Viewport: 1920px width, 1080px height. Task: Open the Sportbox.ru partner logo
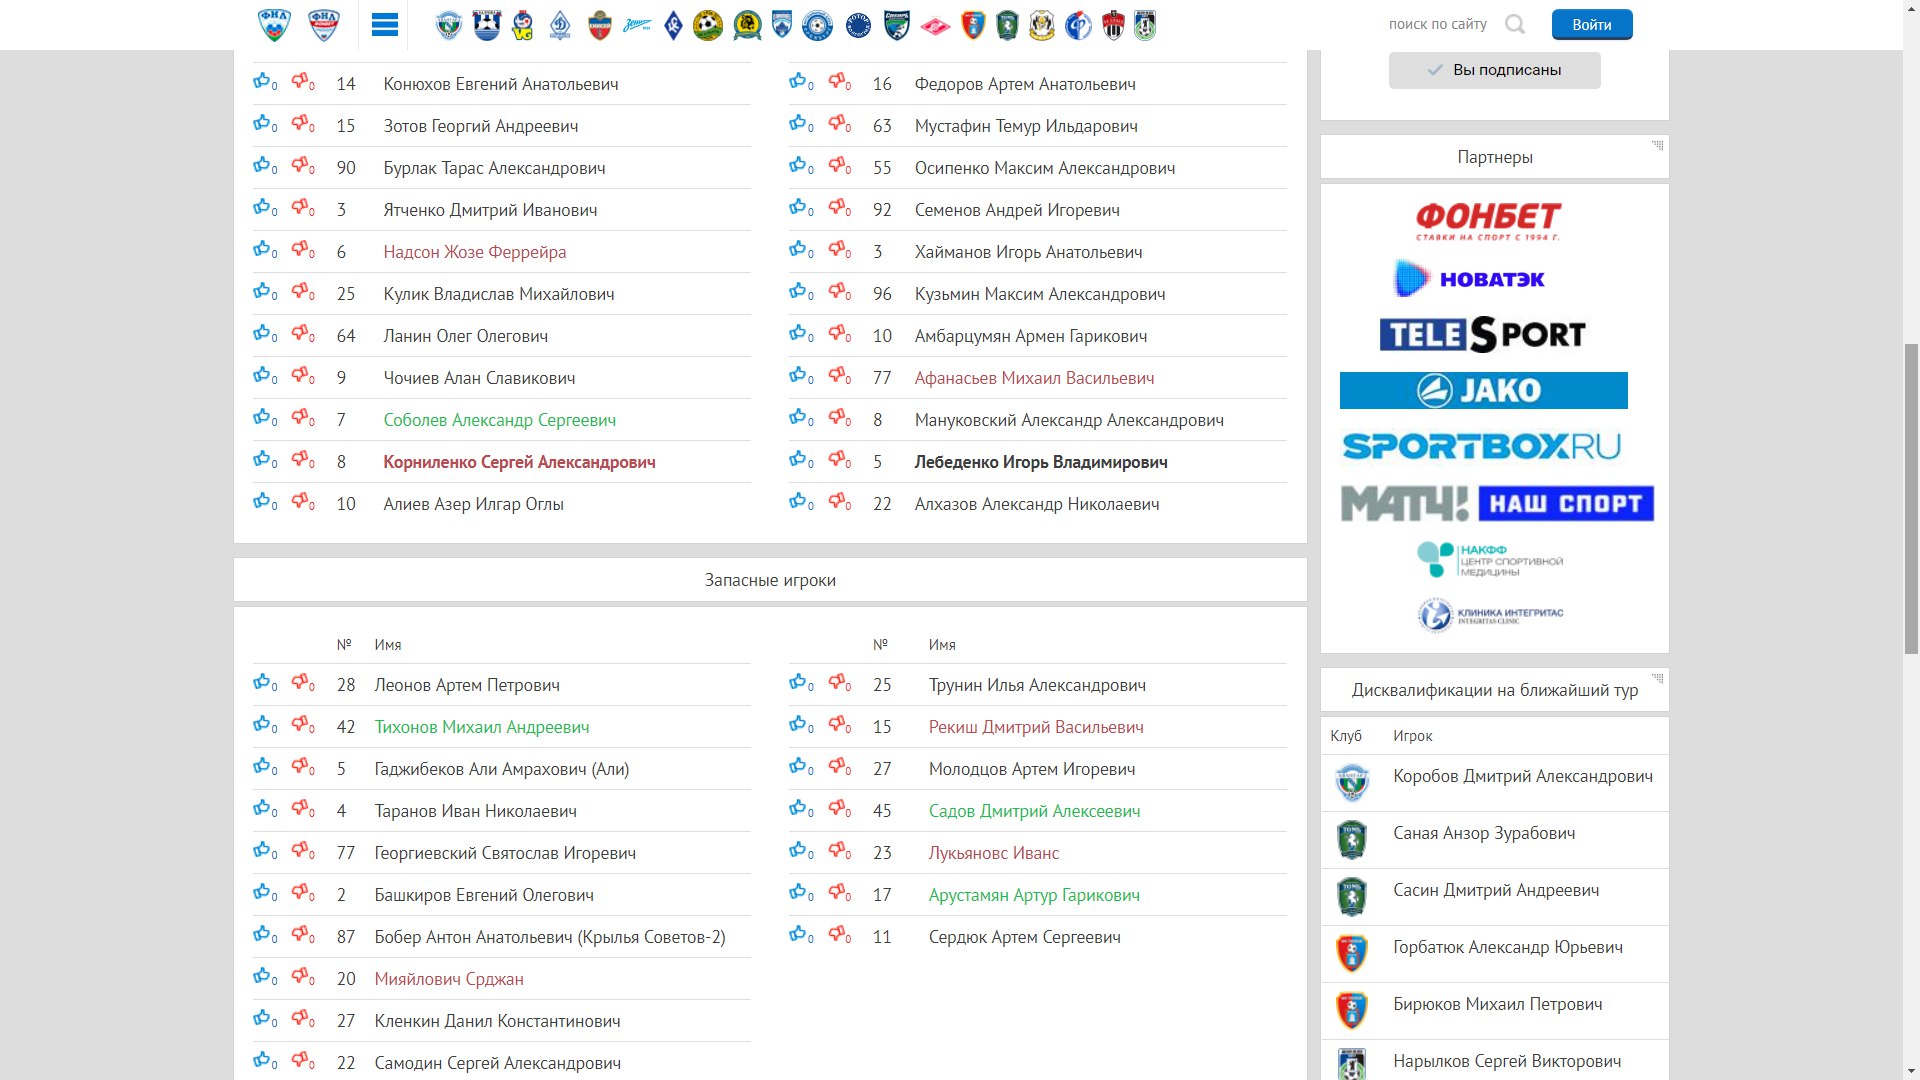[1481, 446]
